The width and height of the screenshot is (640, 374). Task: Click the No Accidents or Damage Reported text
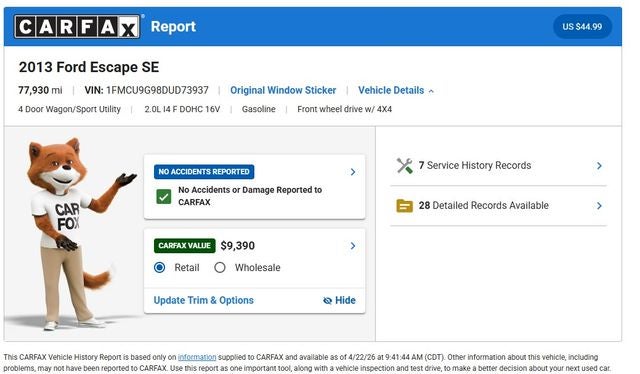250,196
